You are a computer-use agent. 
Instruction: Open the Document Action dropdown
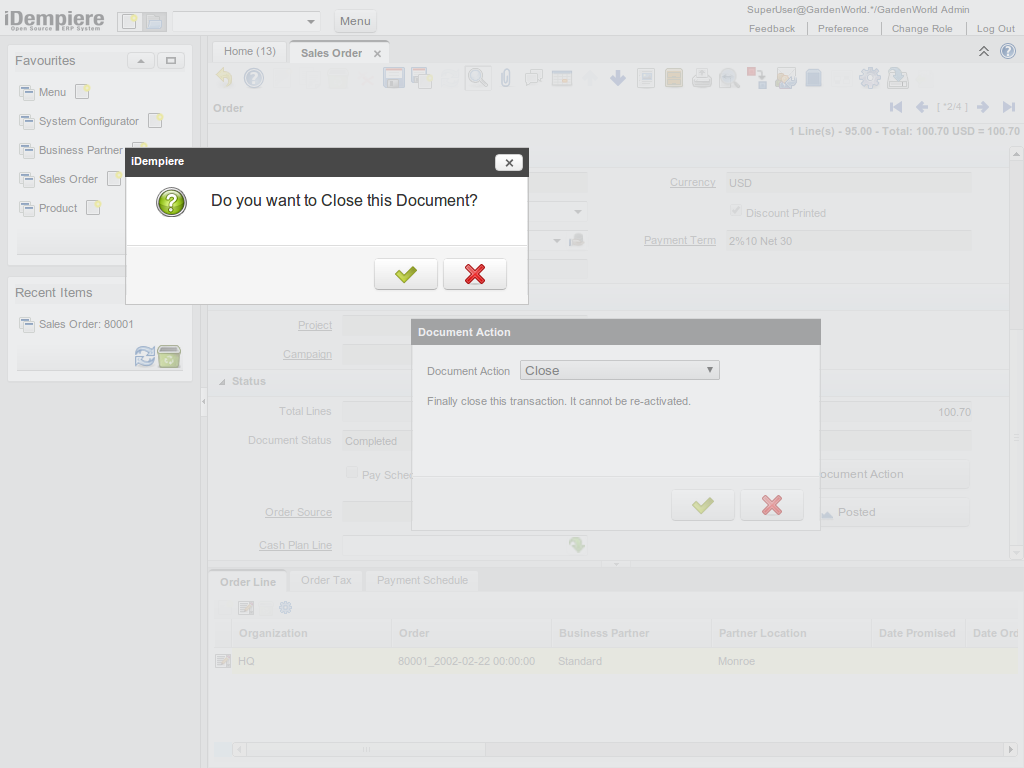(x=619, y=370)
